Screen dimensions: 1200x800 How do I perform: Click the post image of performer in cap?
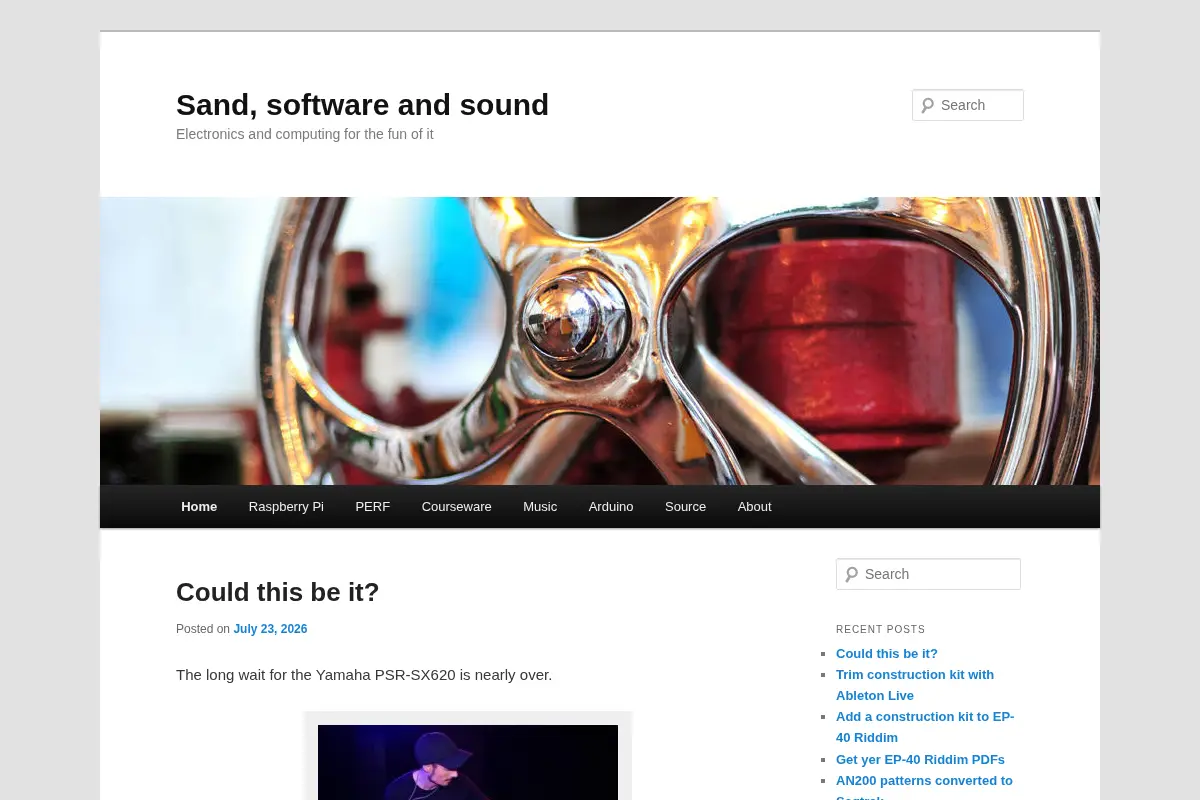468,762
